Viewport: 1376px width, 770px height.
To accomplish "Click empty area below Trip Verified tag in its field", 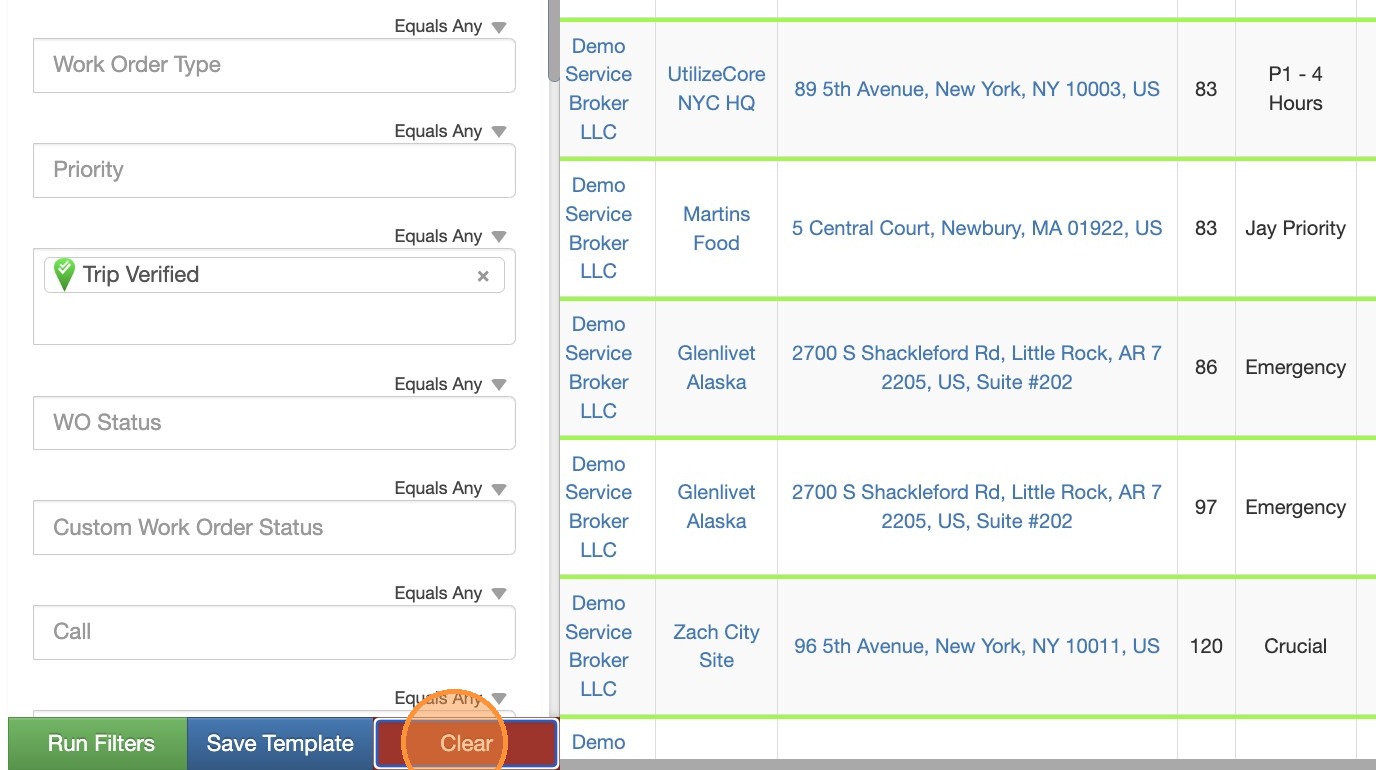I will [274, 319].
